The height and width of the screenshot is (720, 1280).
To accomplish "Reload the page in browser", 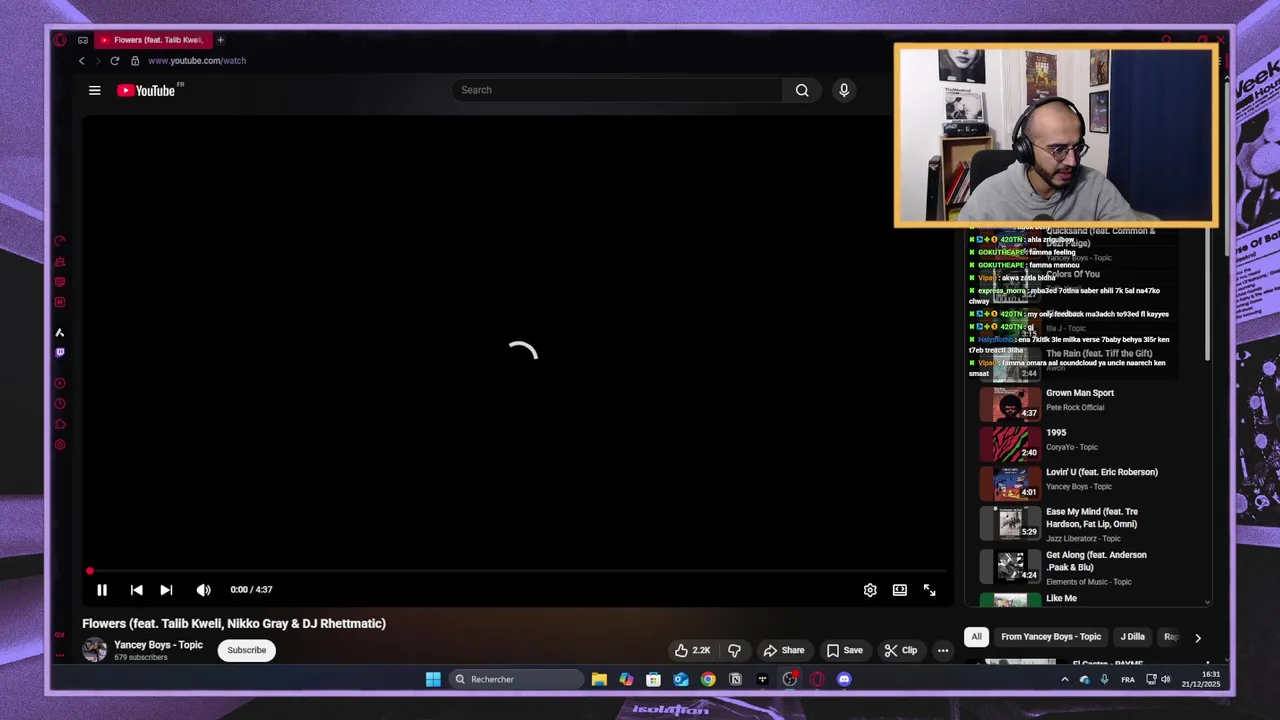I will coord(115,61).
